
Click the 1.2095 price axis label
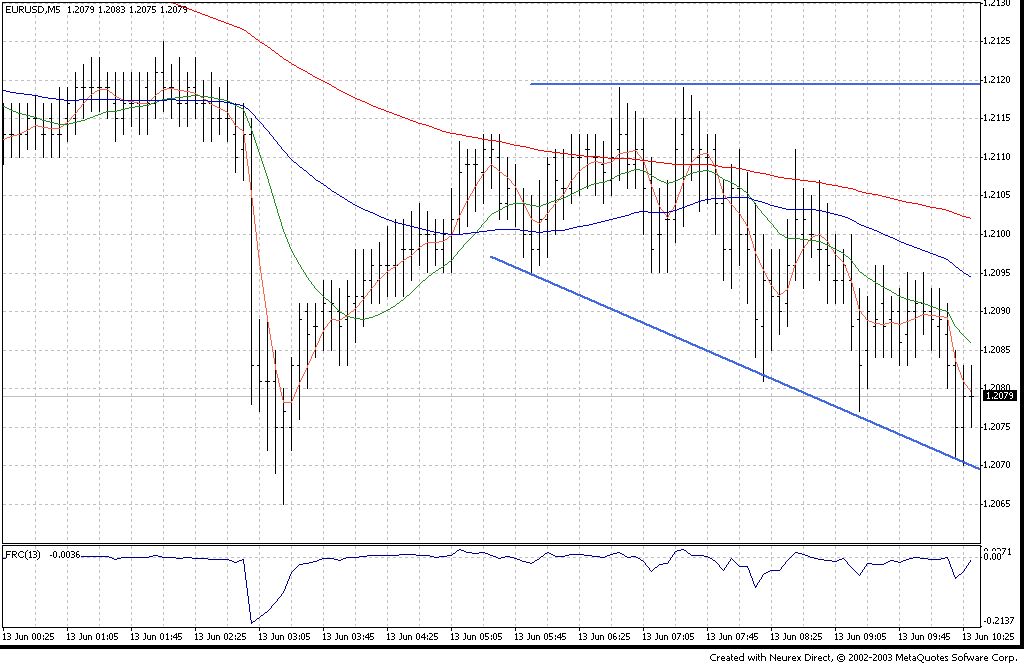998,272
